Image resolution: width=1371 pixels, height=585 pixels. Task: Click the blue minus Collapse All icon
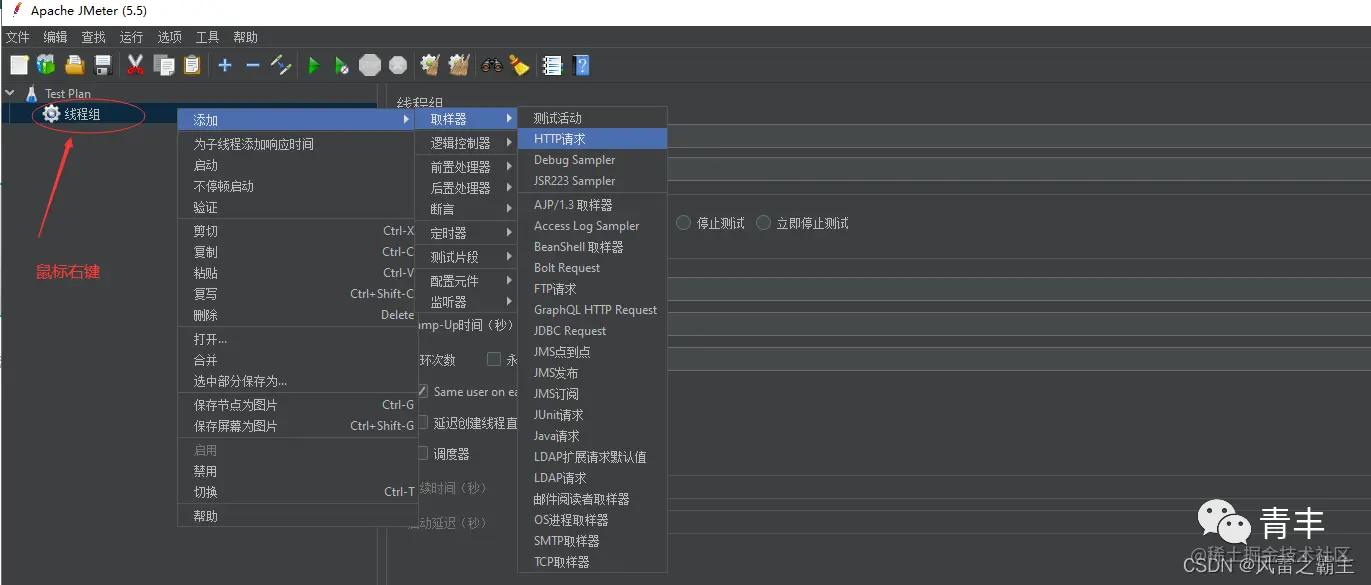[x=253, y=65]
